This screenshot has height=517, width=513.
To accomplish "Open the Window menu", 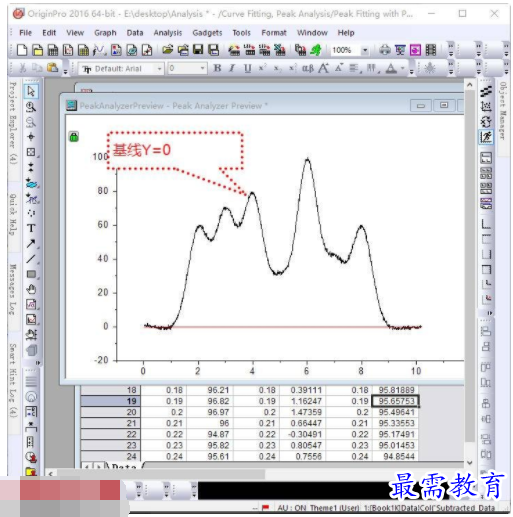I will tap(312, 33).
